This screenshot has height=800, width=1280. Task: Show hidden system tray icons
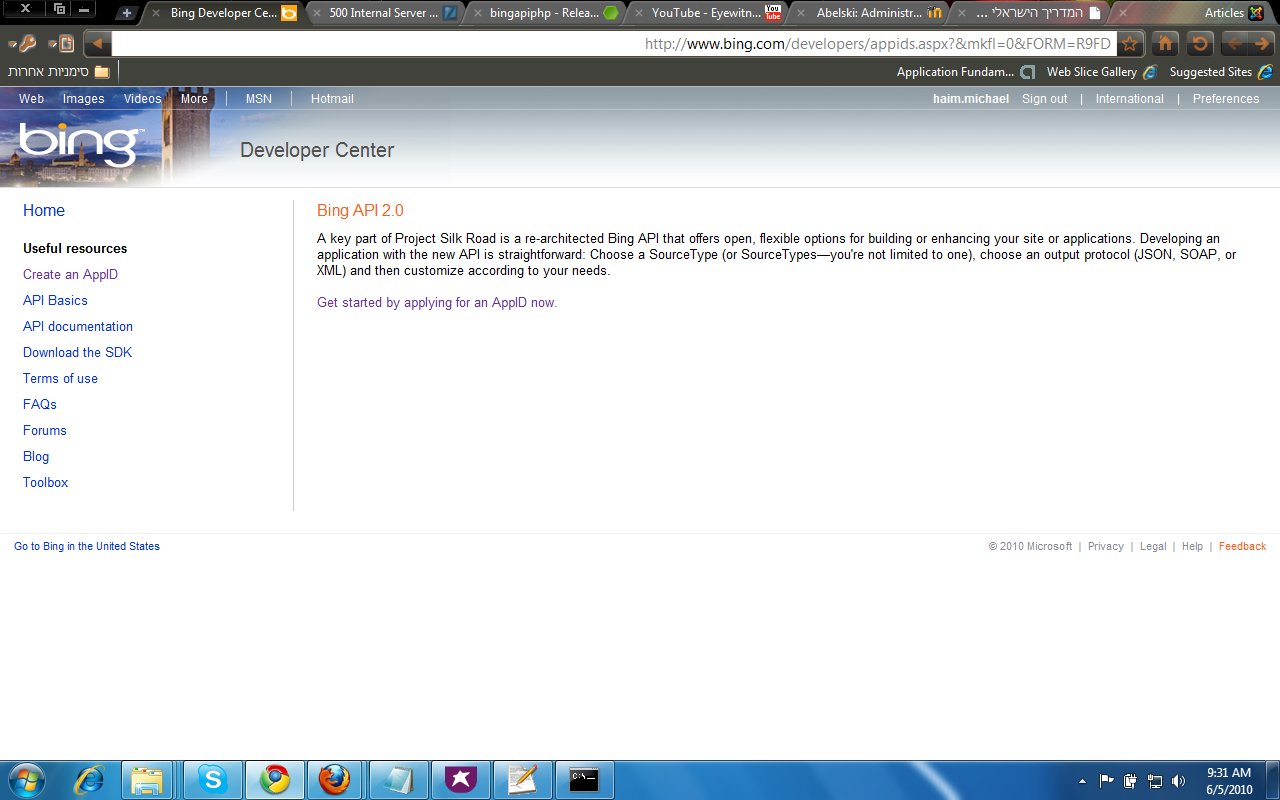[x=1082, y=781]
